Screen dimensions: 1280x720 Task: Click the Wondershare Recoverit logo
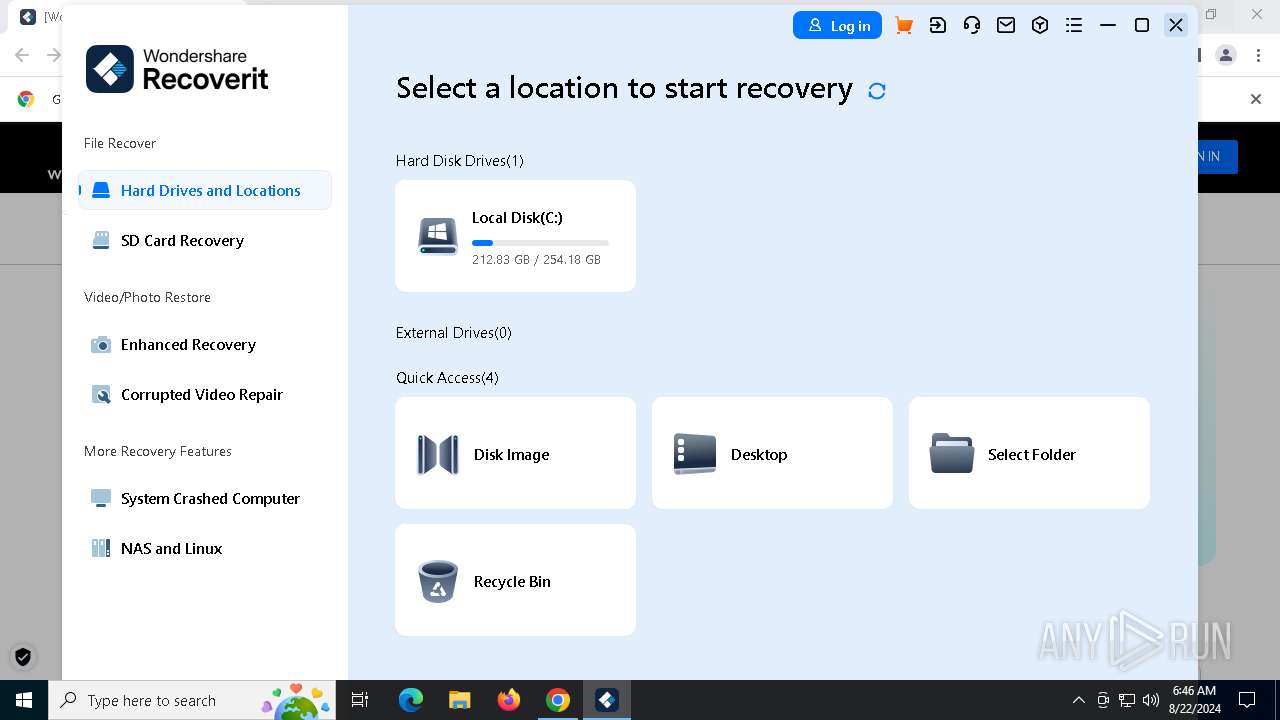click(x=177, y=69)
